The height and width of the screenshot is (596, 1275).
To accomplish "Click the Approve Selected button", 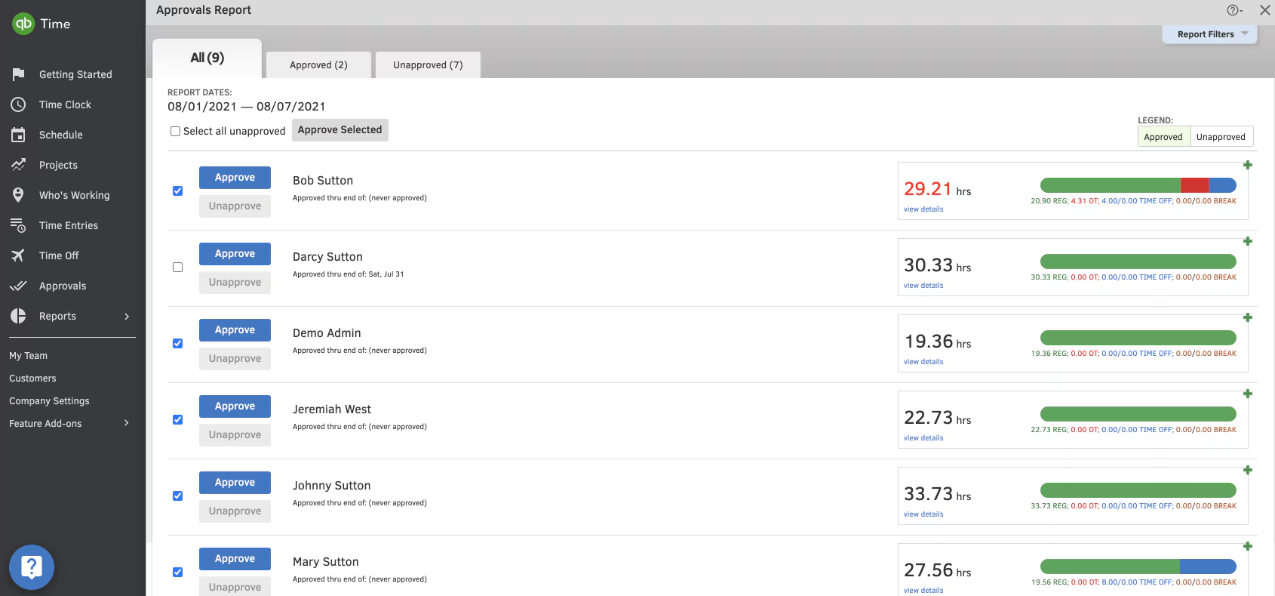I will pyautogui.click(x=340, y=130).
